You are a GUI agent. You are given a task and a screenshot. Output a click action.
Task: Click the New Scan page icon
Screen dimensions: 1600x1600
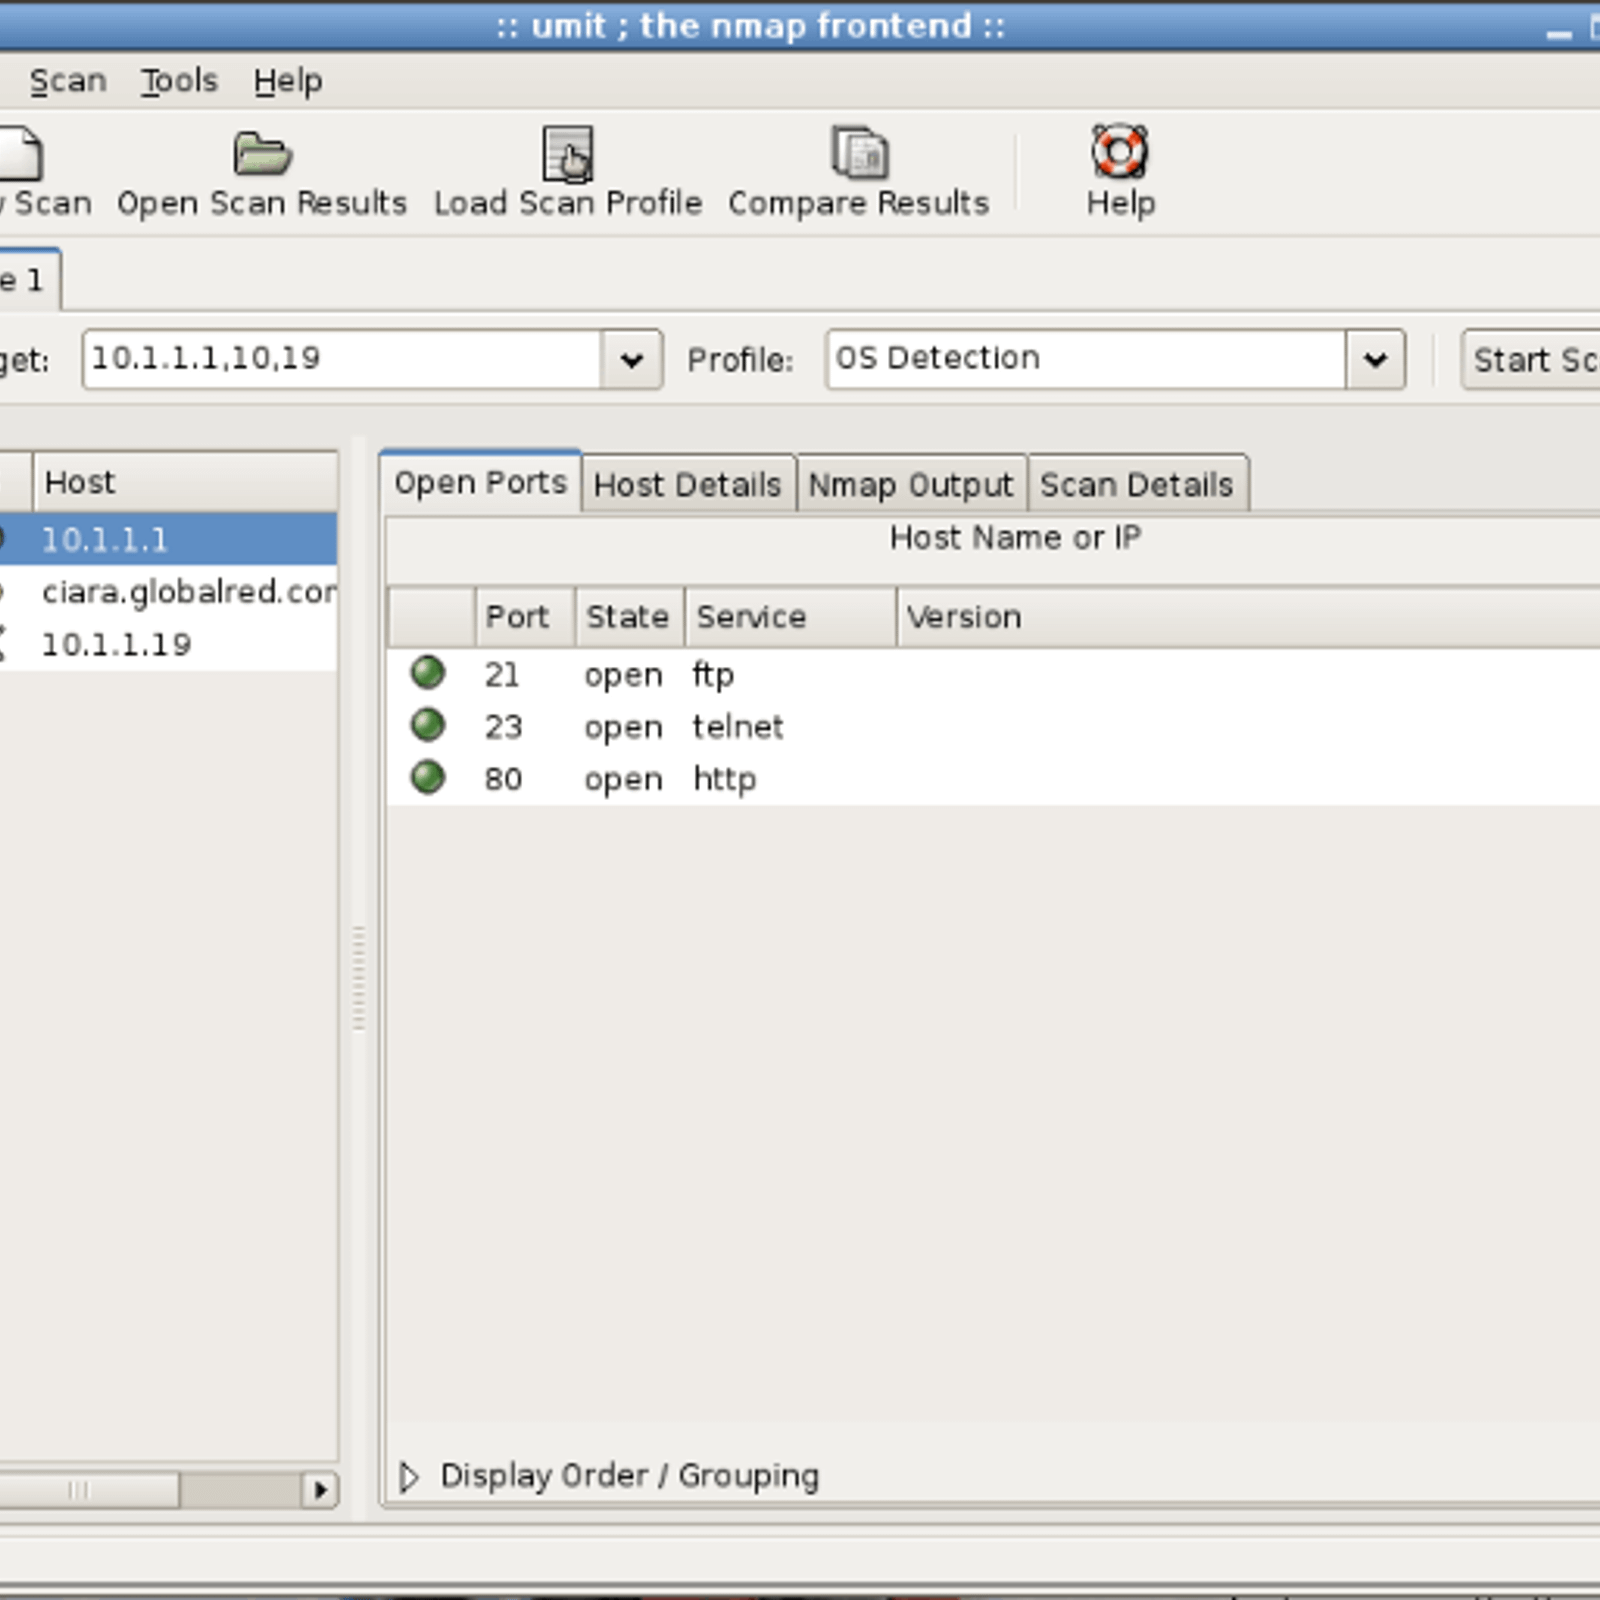(20, 153)
